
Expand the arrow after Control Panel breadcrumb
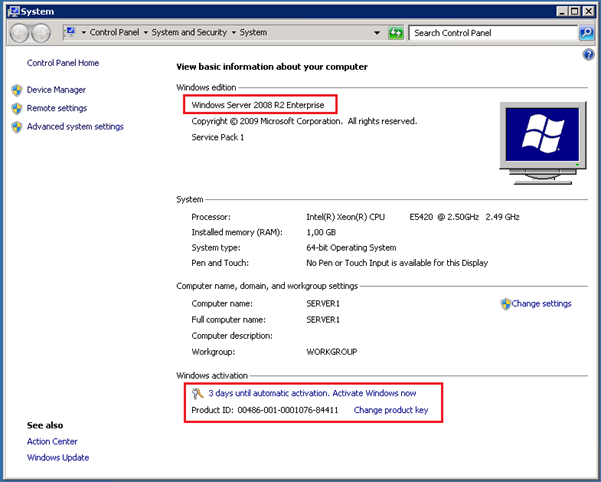(x=147, y=33)
